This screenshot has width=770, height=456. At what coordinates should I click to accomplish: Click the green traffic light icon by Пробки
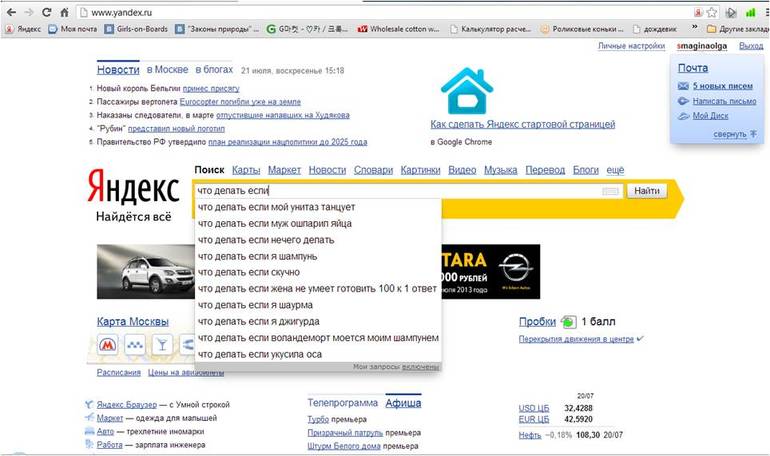tap(568, 322)
